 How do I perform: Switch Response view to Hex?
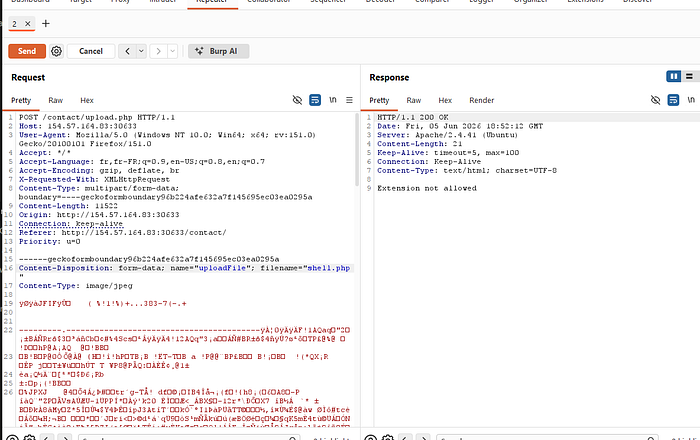pos(445,100)
